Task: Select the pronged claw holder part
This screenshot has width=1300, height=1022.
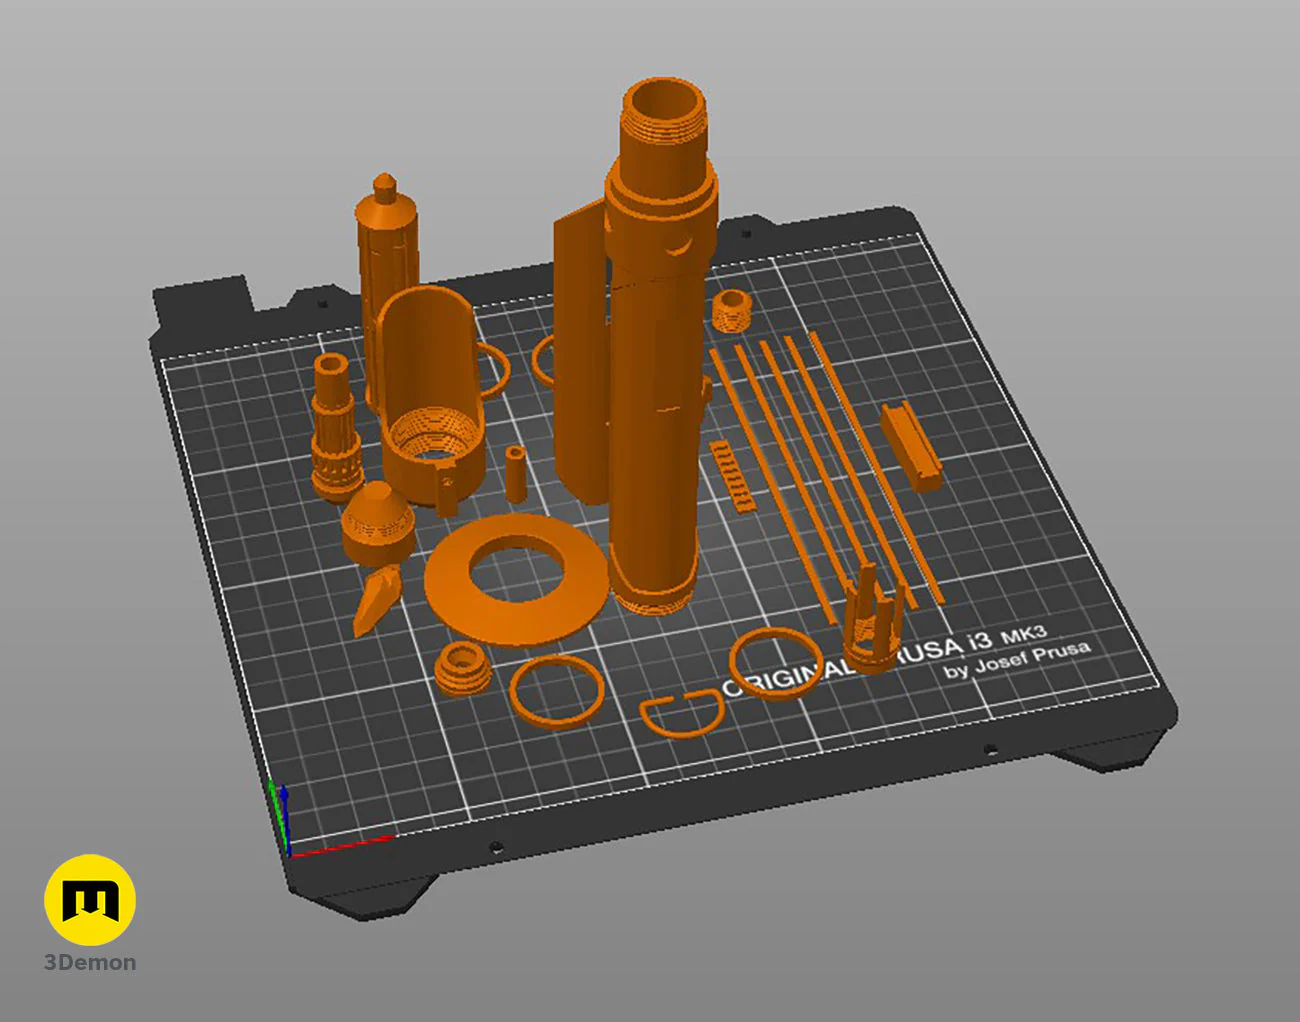Action: pos(873,620)
